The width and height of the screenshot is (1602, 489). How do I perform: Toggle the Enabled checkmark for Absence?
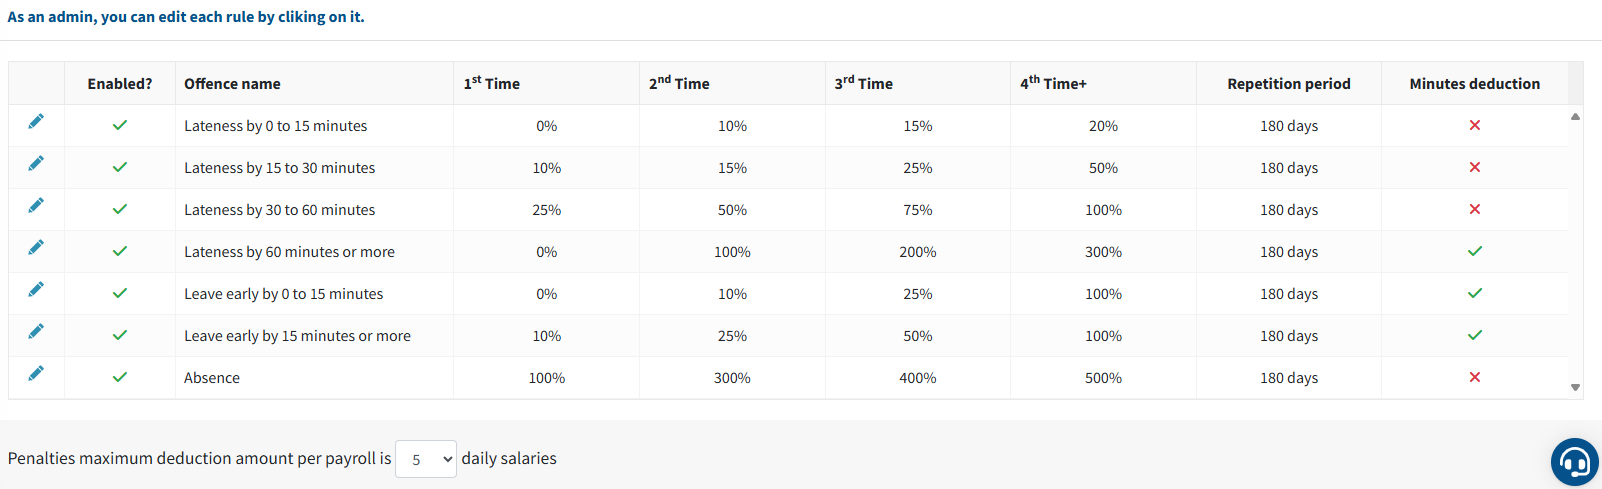(120, 378)
